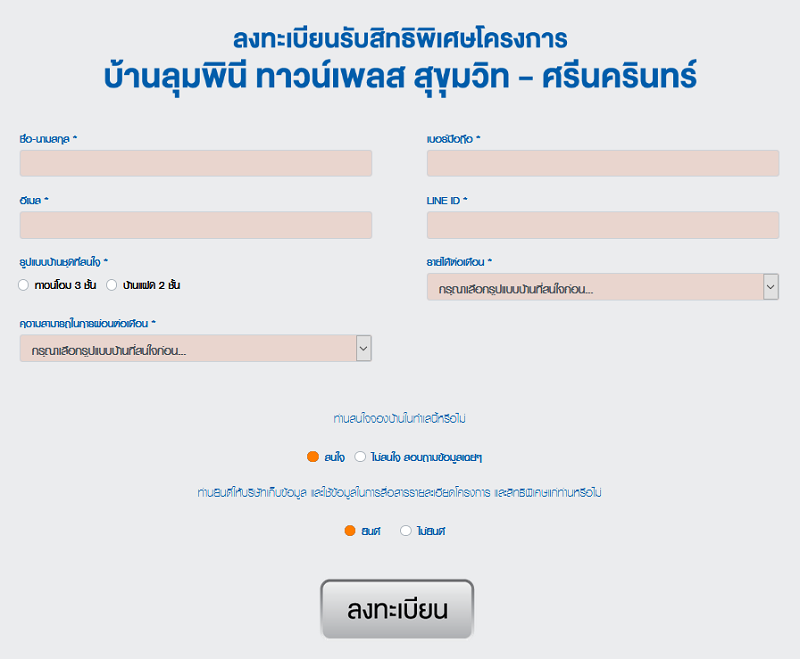Viewport: 800px width, 659px height.
Task: Focus the เบอร์มือถือ mobile number field
Action: pos(603,163)
